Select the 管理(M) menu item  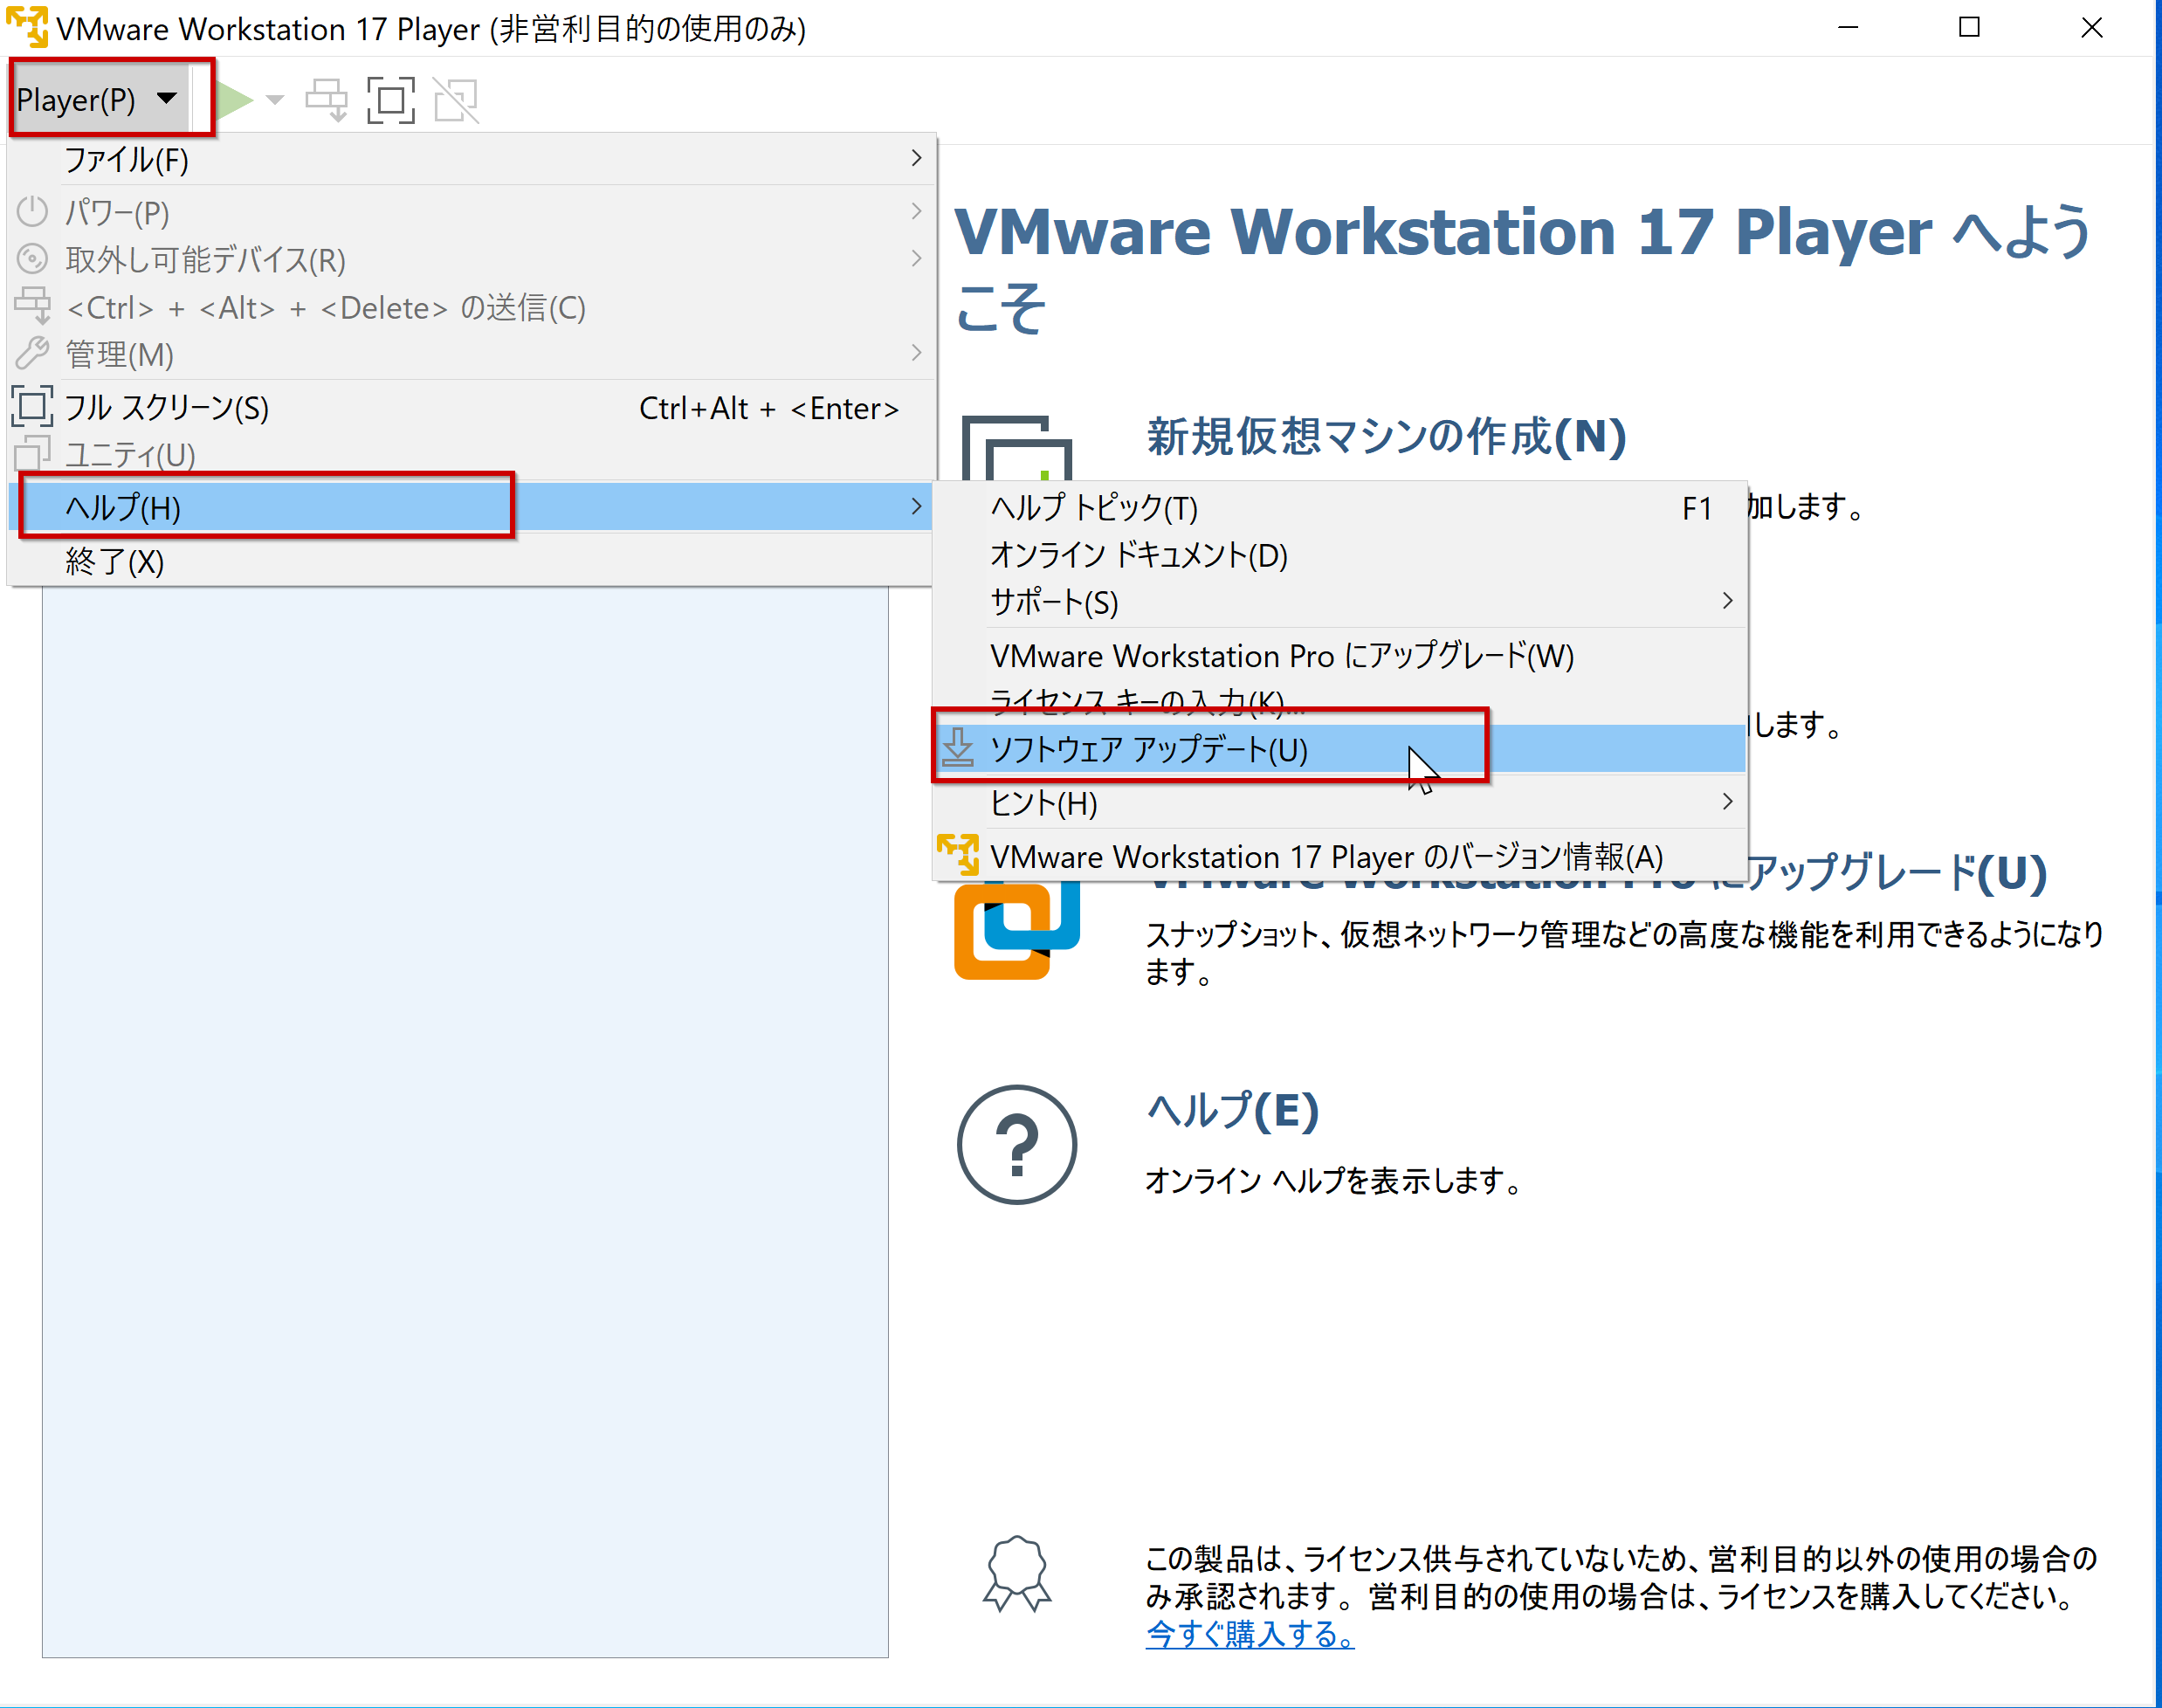(x=471, y=354)
